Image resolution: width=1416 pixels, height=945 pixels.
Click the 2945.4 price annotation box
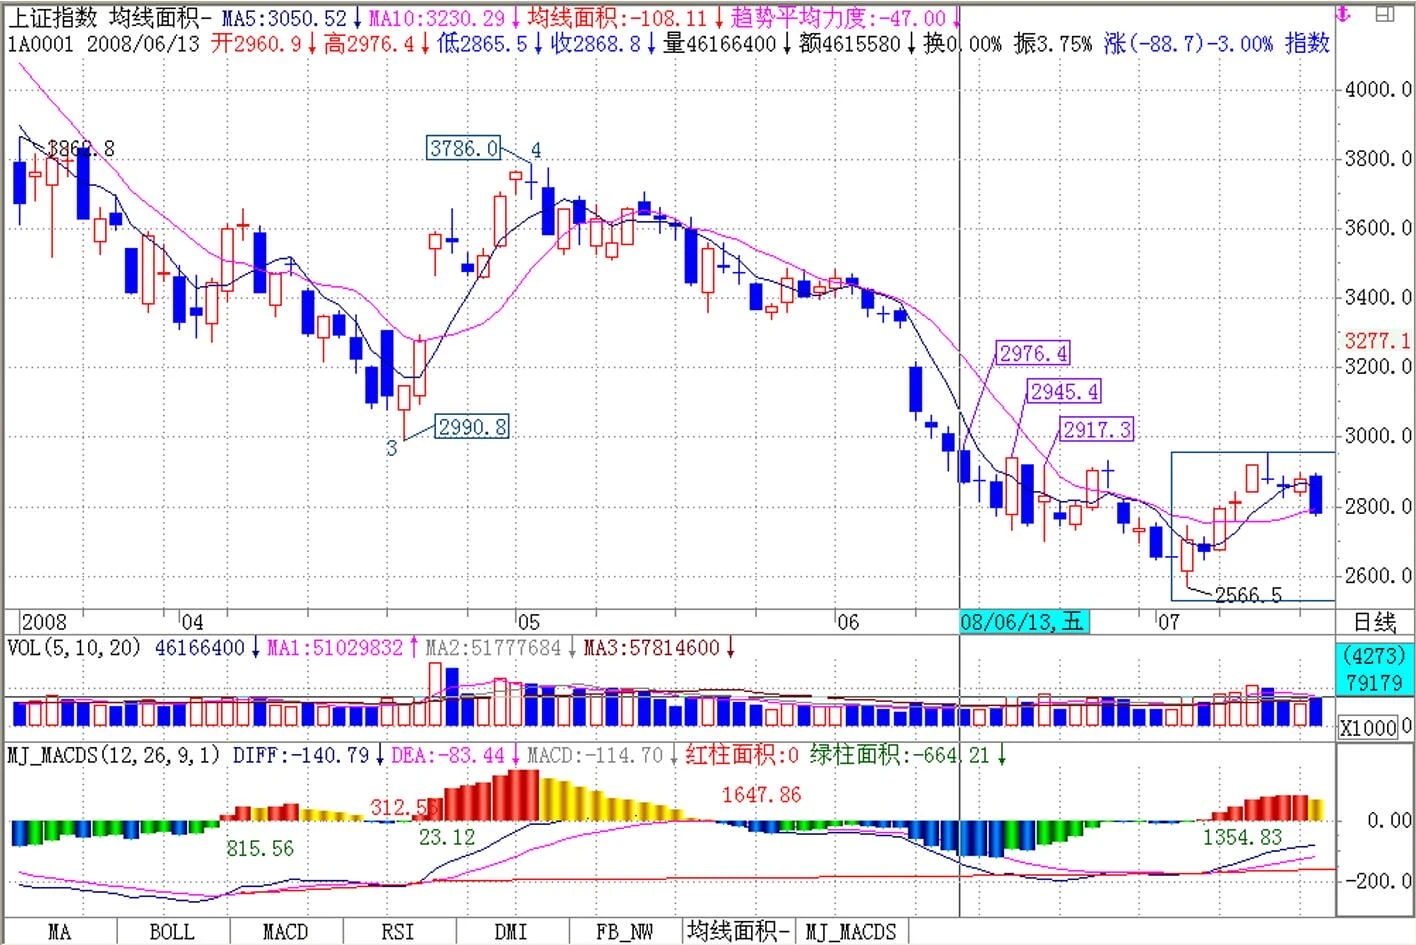tap(1064, 391)
